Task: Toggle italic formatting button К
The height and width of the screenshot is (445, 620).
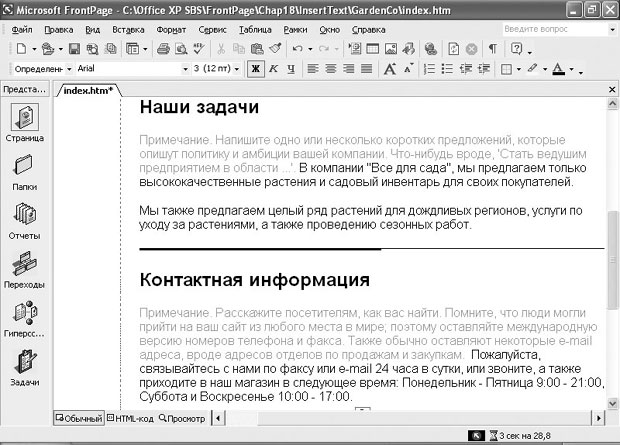Action: (271, 69)
